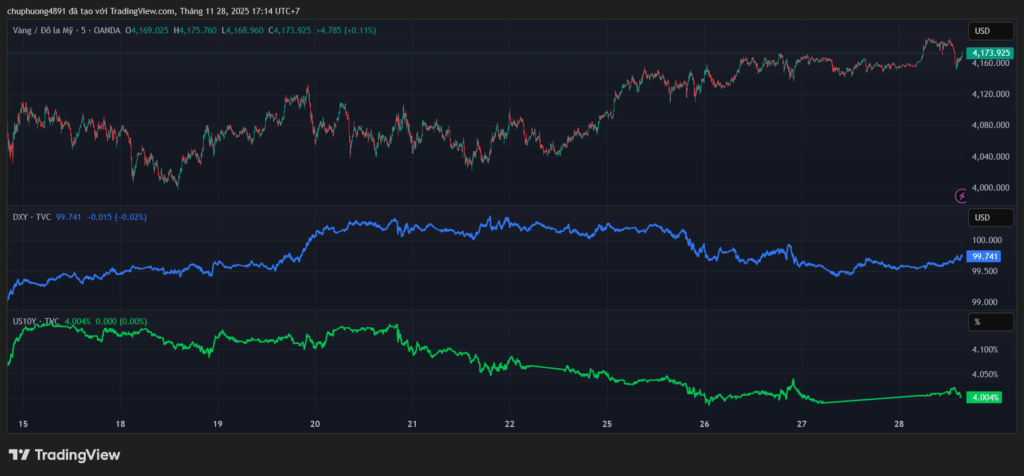
Task: Select the DXY · TVC legend label
Action: [32, 217]
